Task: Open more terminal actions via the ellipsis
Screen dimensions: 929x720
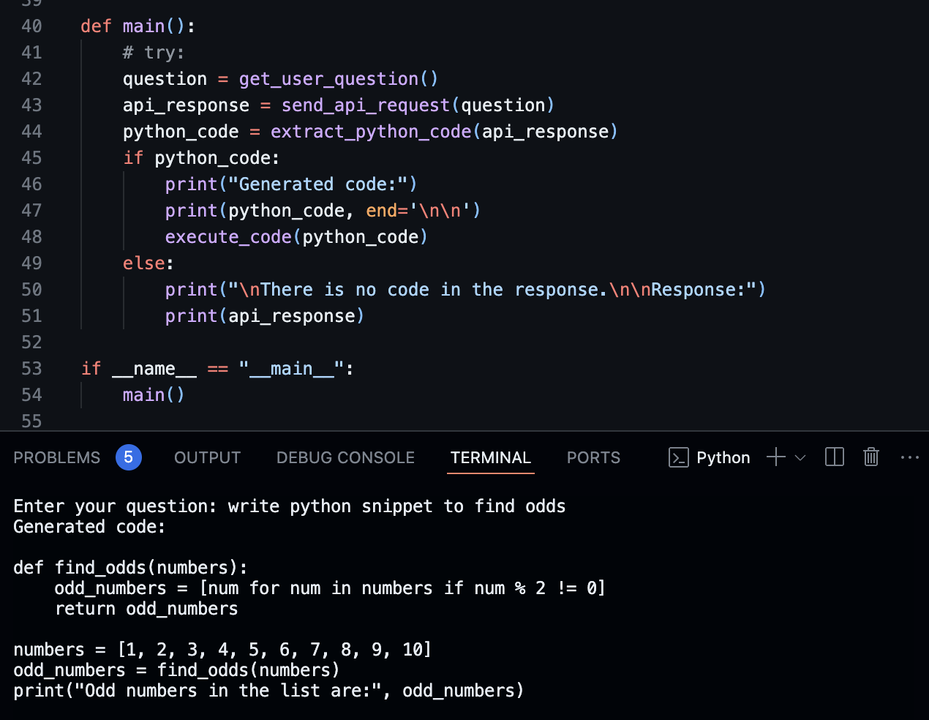Action: [x=909, y=457]
